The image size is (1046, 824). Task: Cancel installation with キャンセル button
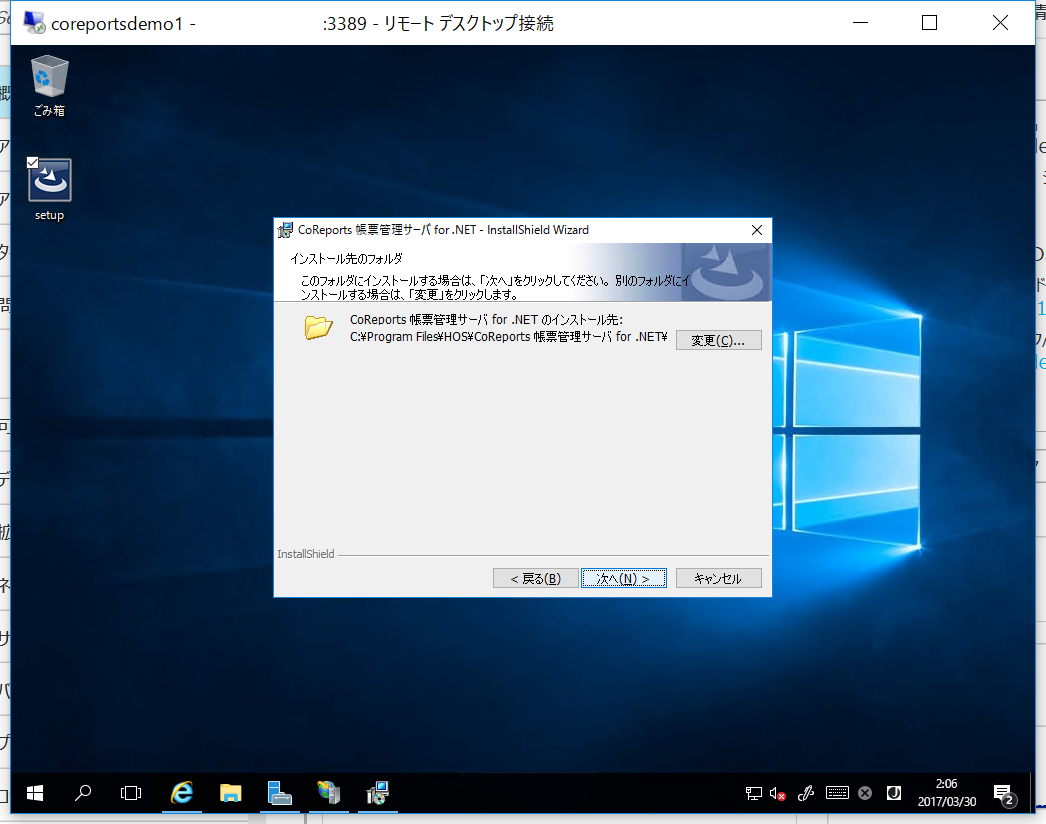(718, 578)
